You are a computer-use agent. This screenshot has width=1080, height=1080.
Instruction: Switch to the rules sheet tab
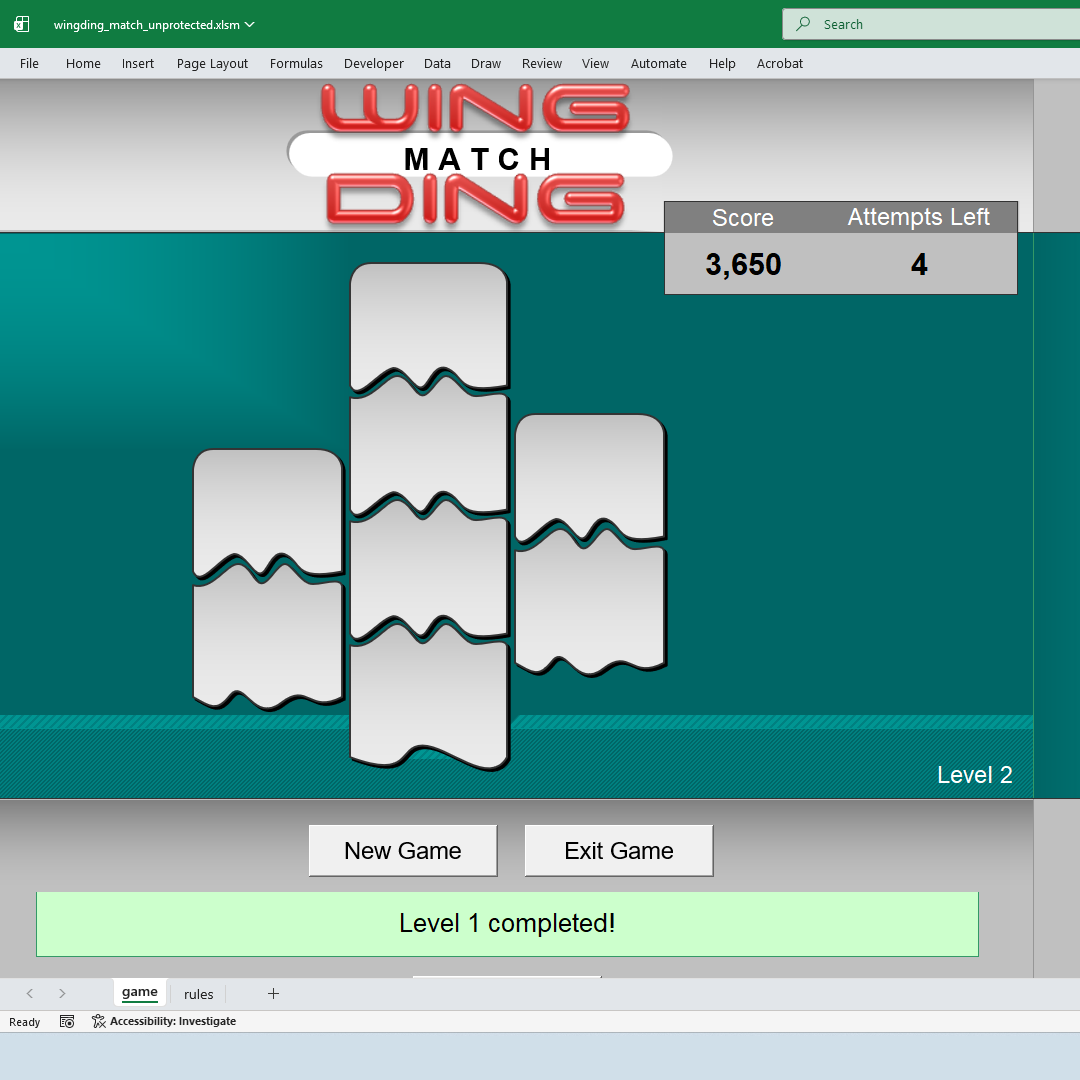pos(198,994)
